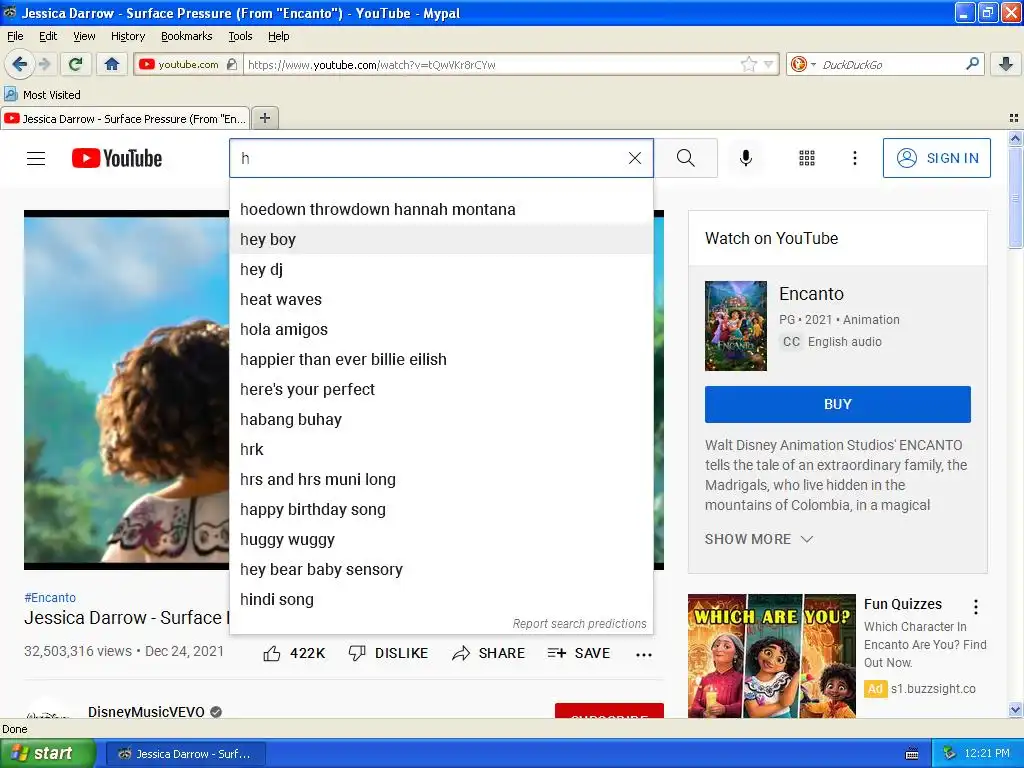Screen dimensions: 1024x768
Task: Save video to playlist
Action: click(579, 653)
